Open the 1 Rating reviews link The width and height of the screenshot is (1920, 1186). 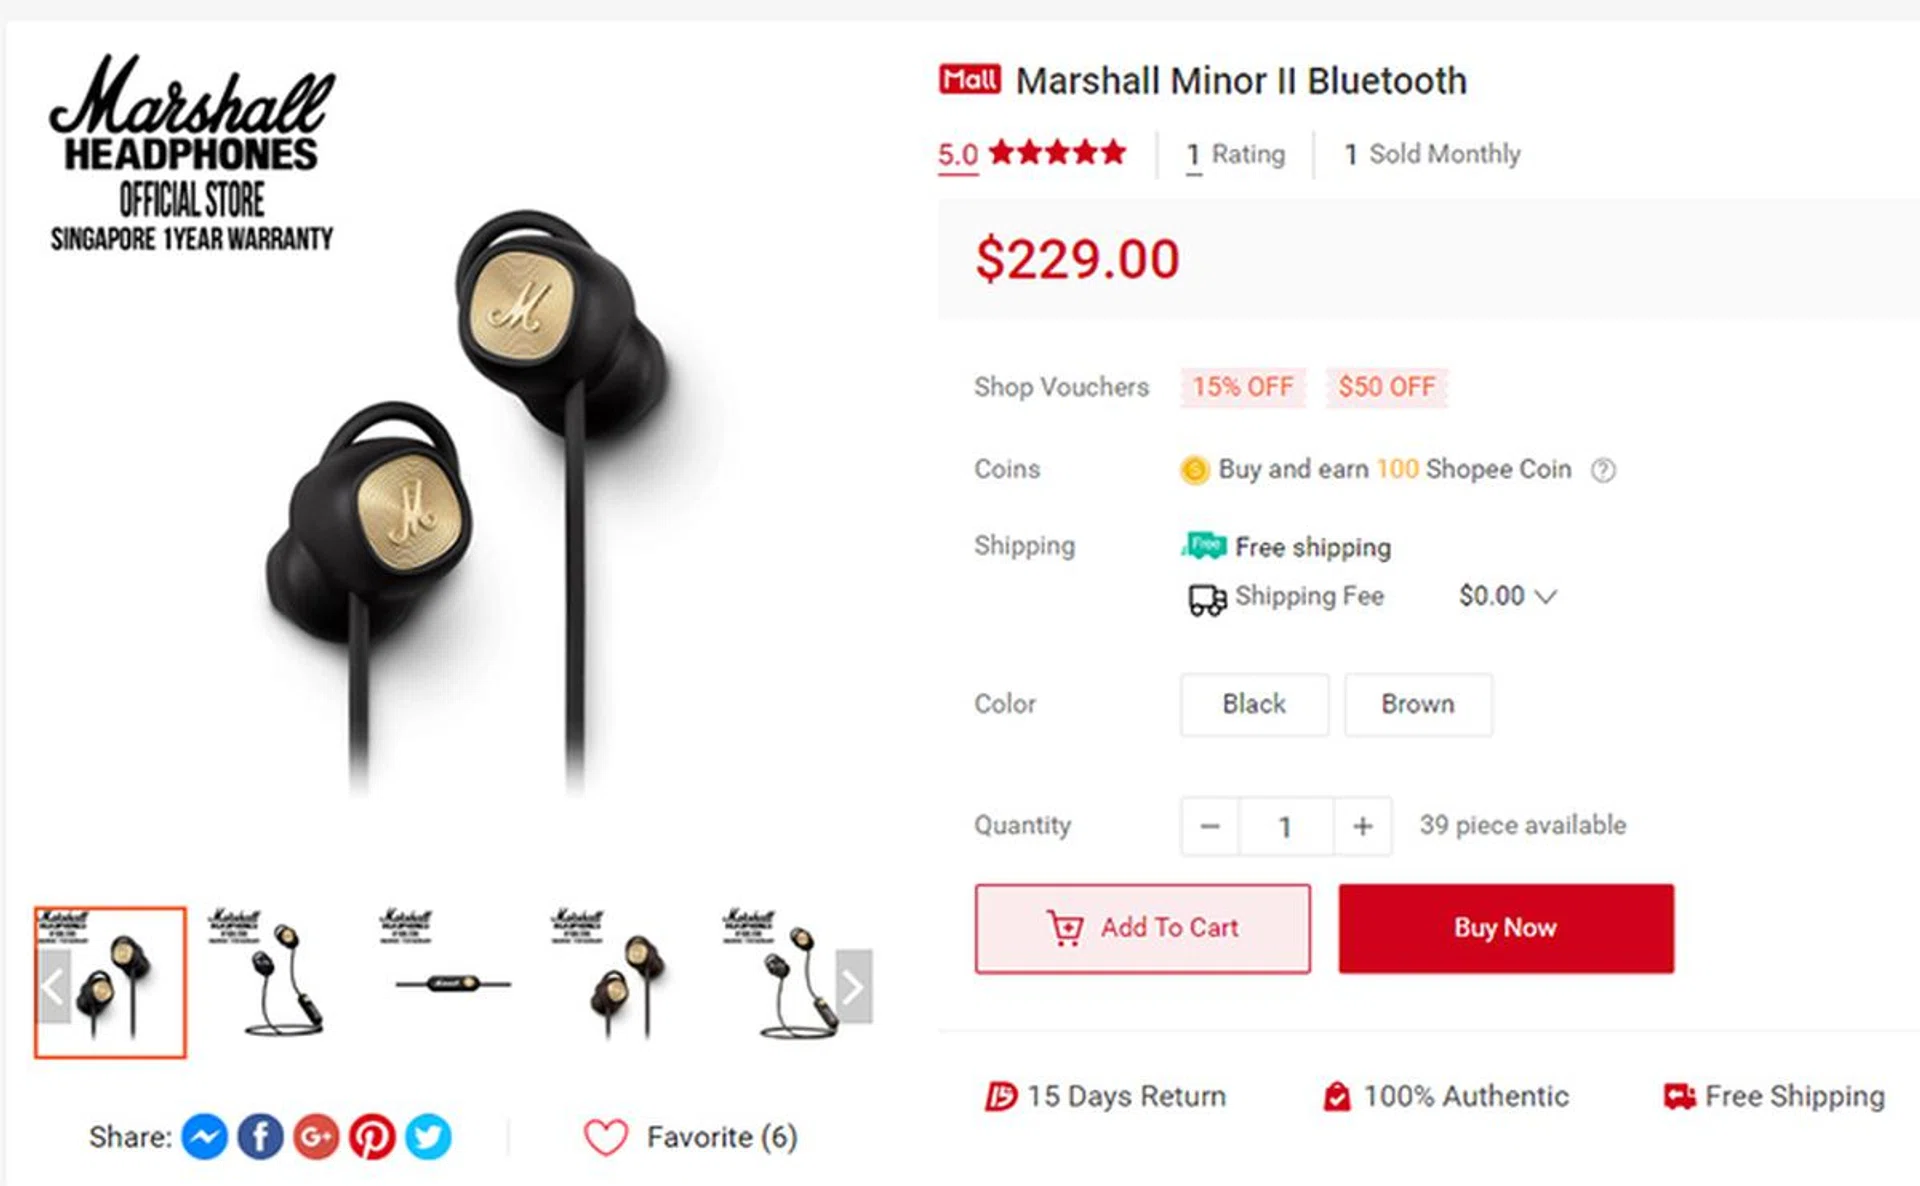coord(1235,155)
